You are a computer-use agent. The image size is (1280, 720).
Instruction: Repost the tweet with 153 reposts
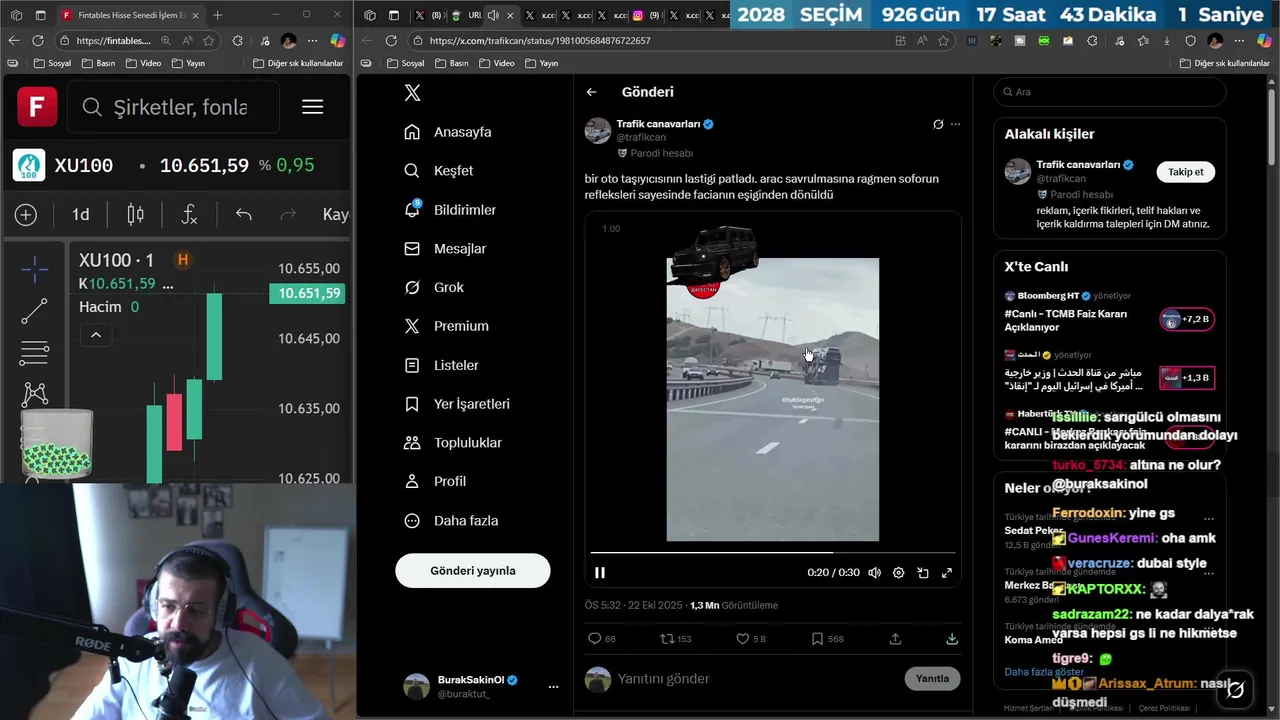point(676,639)
